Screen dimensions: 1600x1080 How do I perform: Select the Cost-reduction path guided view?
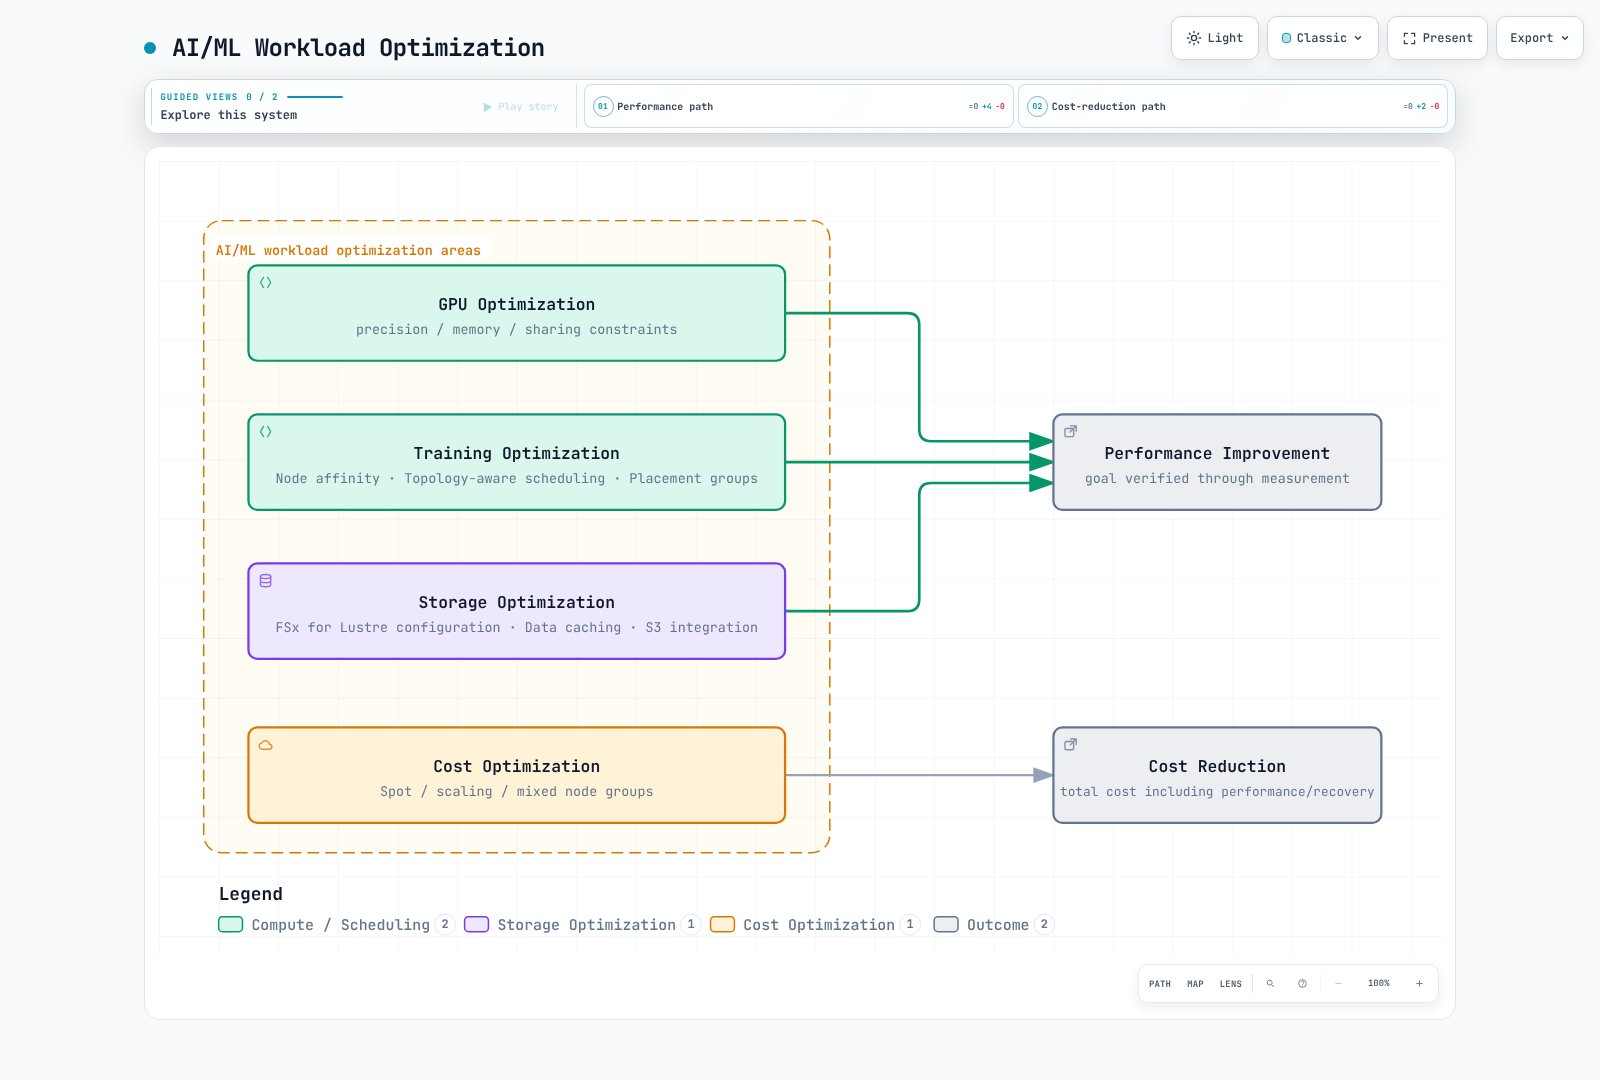tap(1233, 106)
